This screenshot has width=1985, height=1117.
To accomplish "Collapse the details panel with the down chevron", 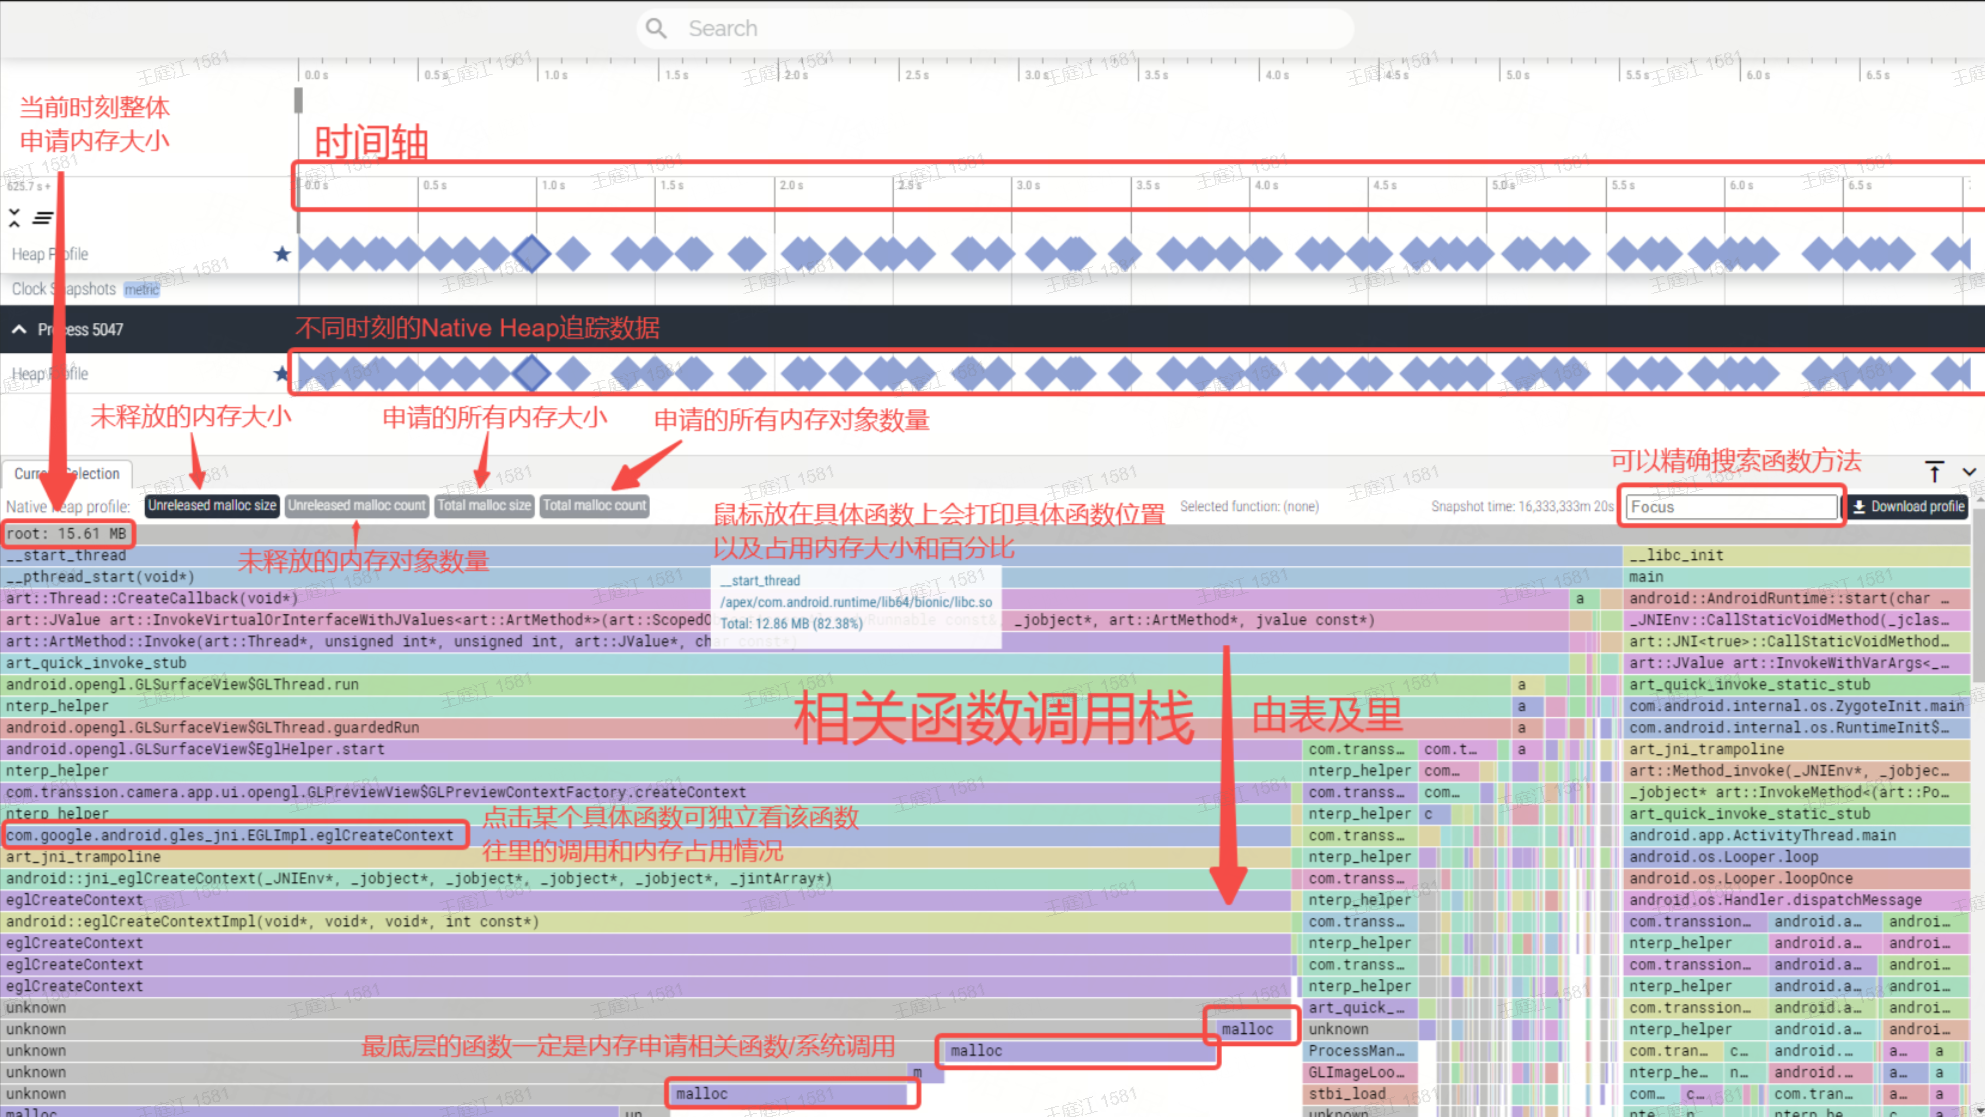I will point(1969,472).
